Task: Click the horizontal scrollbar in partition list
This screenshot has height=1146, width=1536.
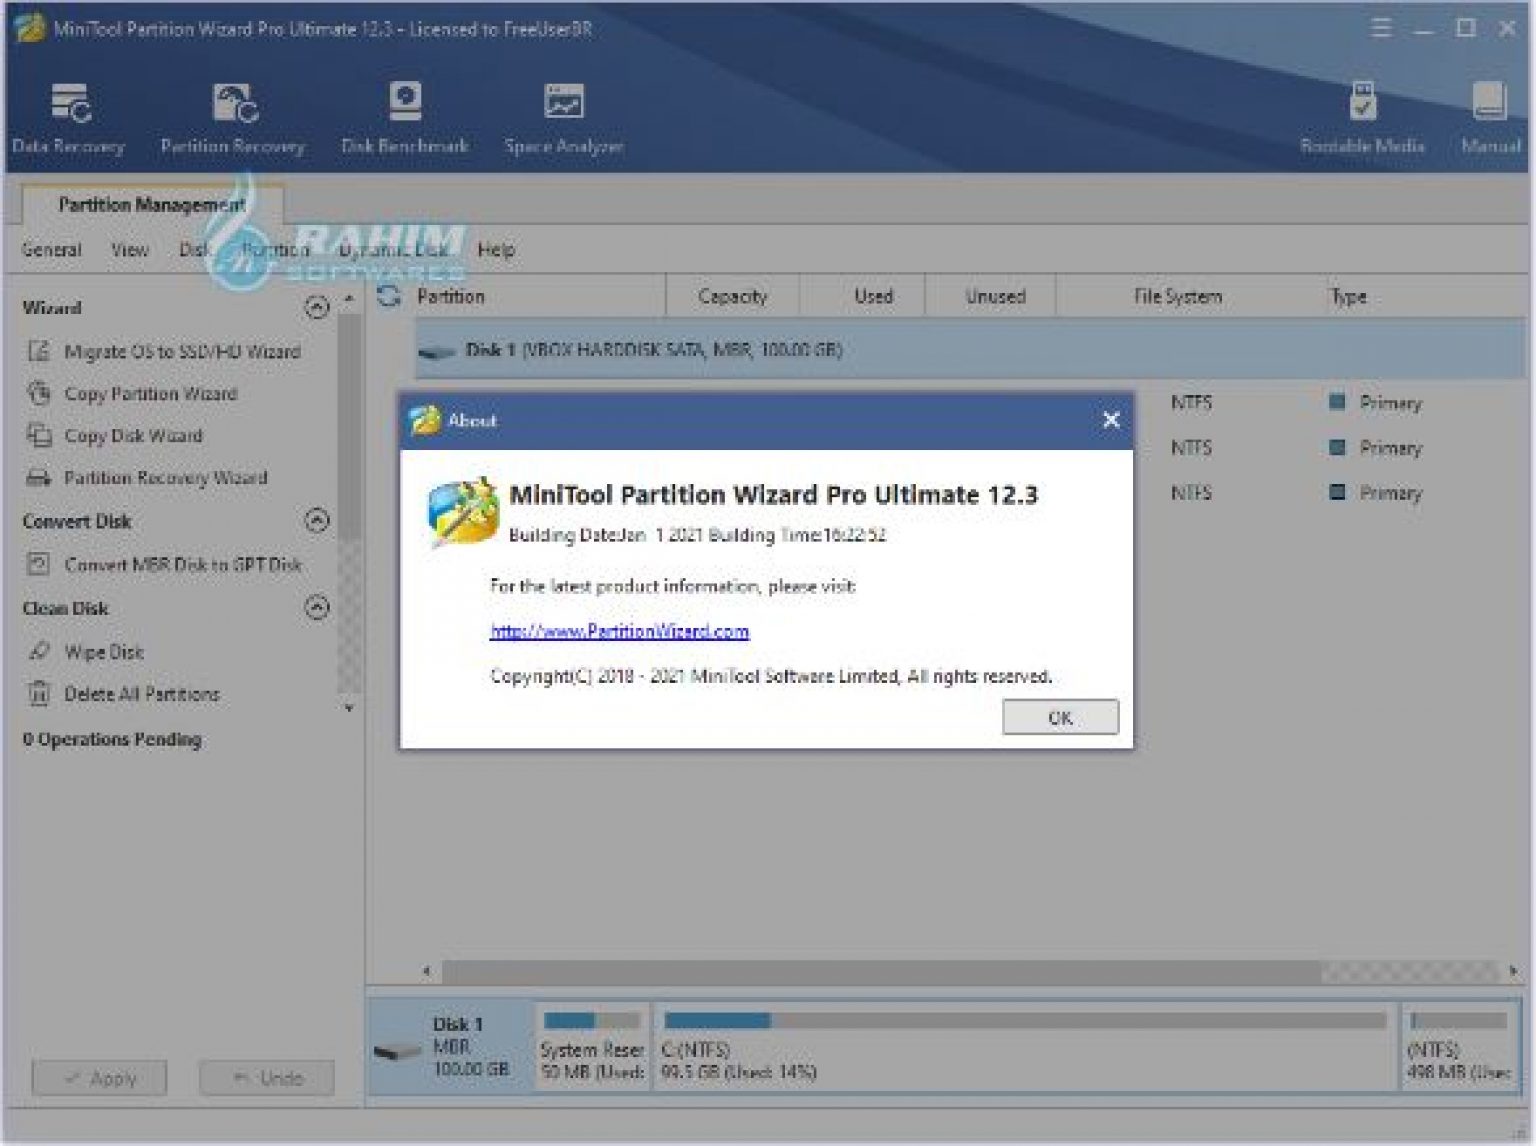Action: pyautogui.click(x=880, y=971)
